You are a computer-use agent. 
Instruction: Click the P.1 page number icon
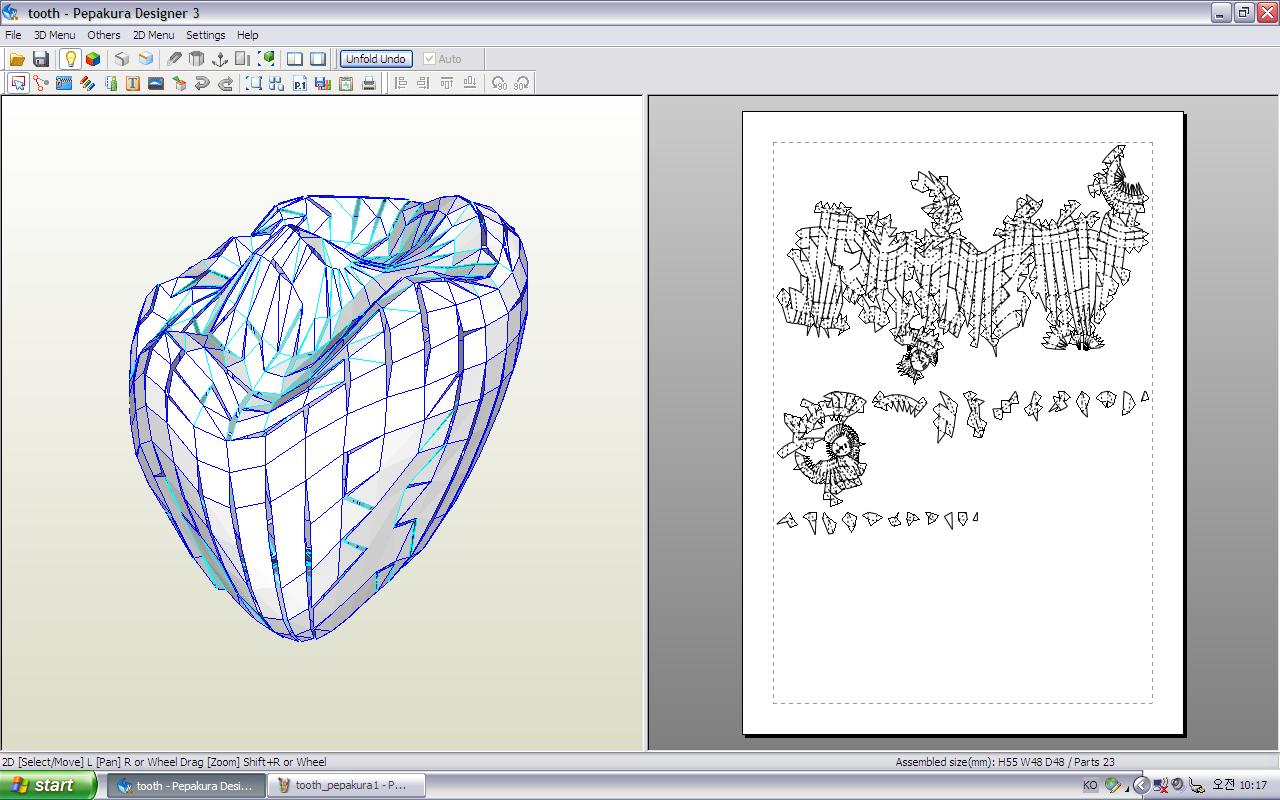[x=300, y=84]
